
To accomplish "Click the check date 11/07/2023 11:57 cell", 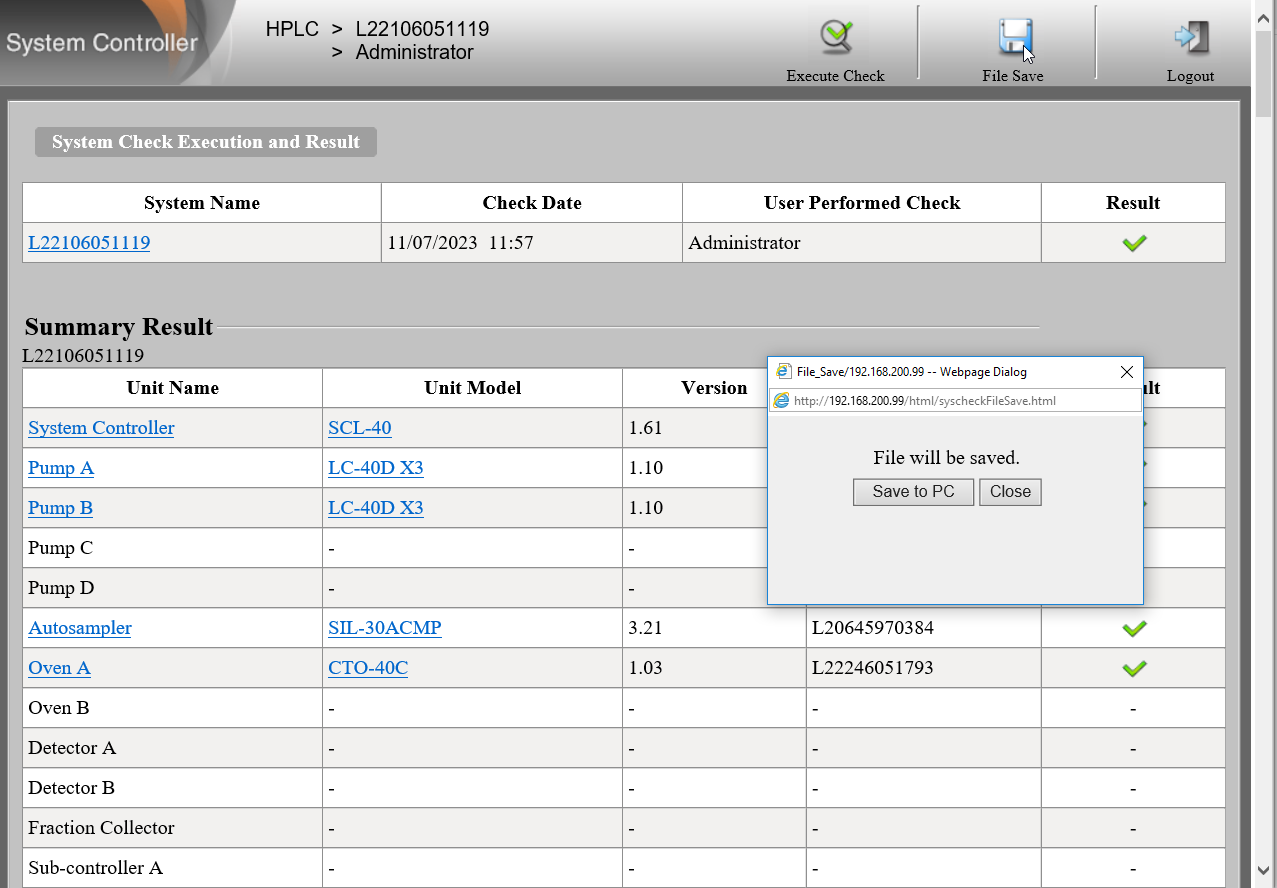I will point(531,243).
